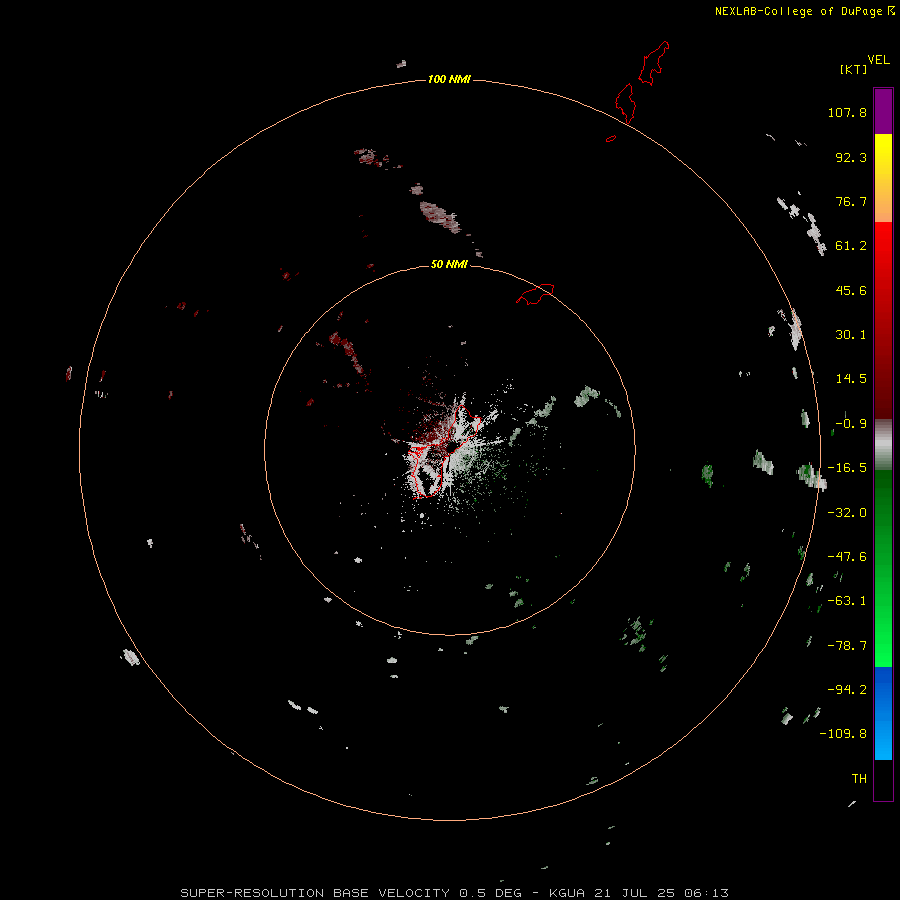Viewport: 900px width, 900px height.
Task: Click the topmost red island outline beyond 100 NMI
Action: coord(654,63)
